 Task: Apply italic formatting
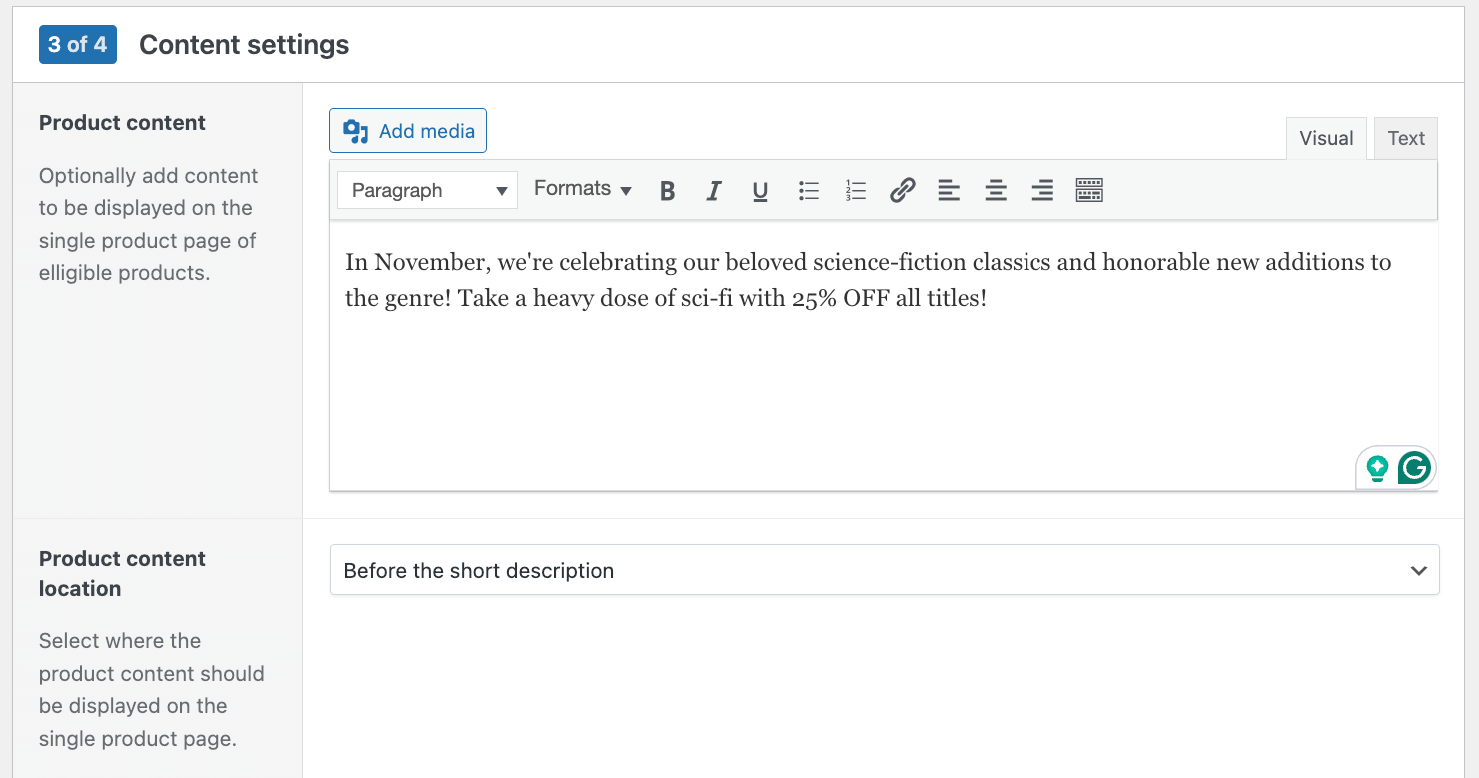click(714, 189)
